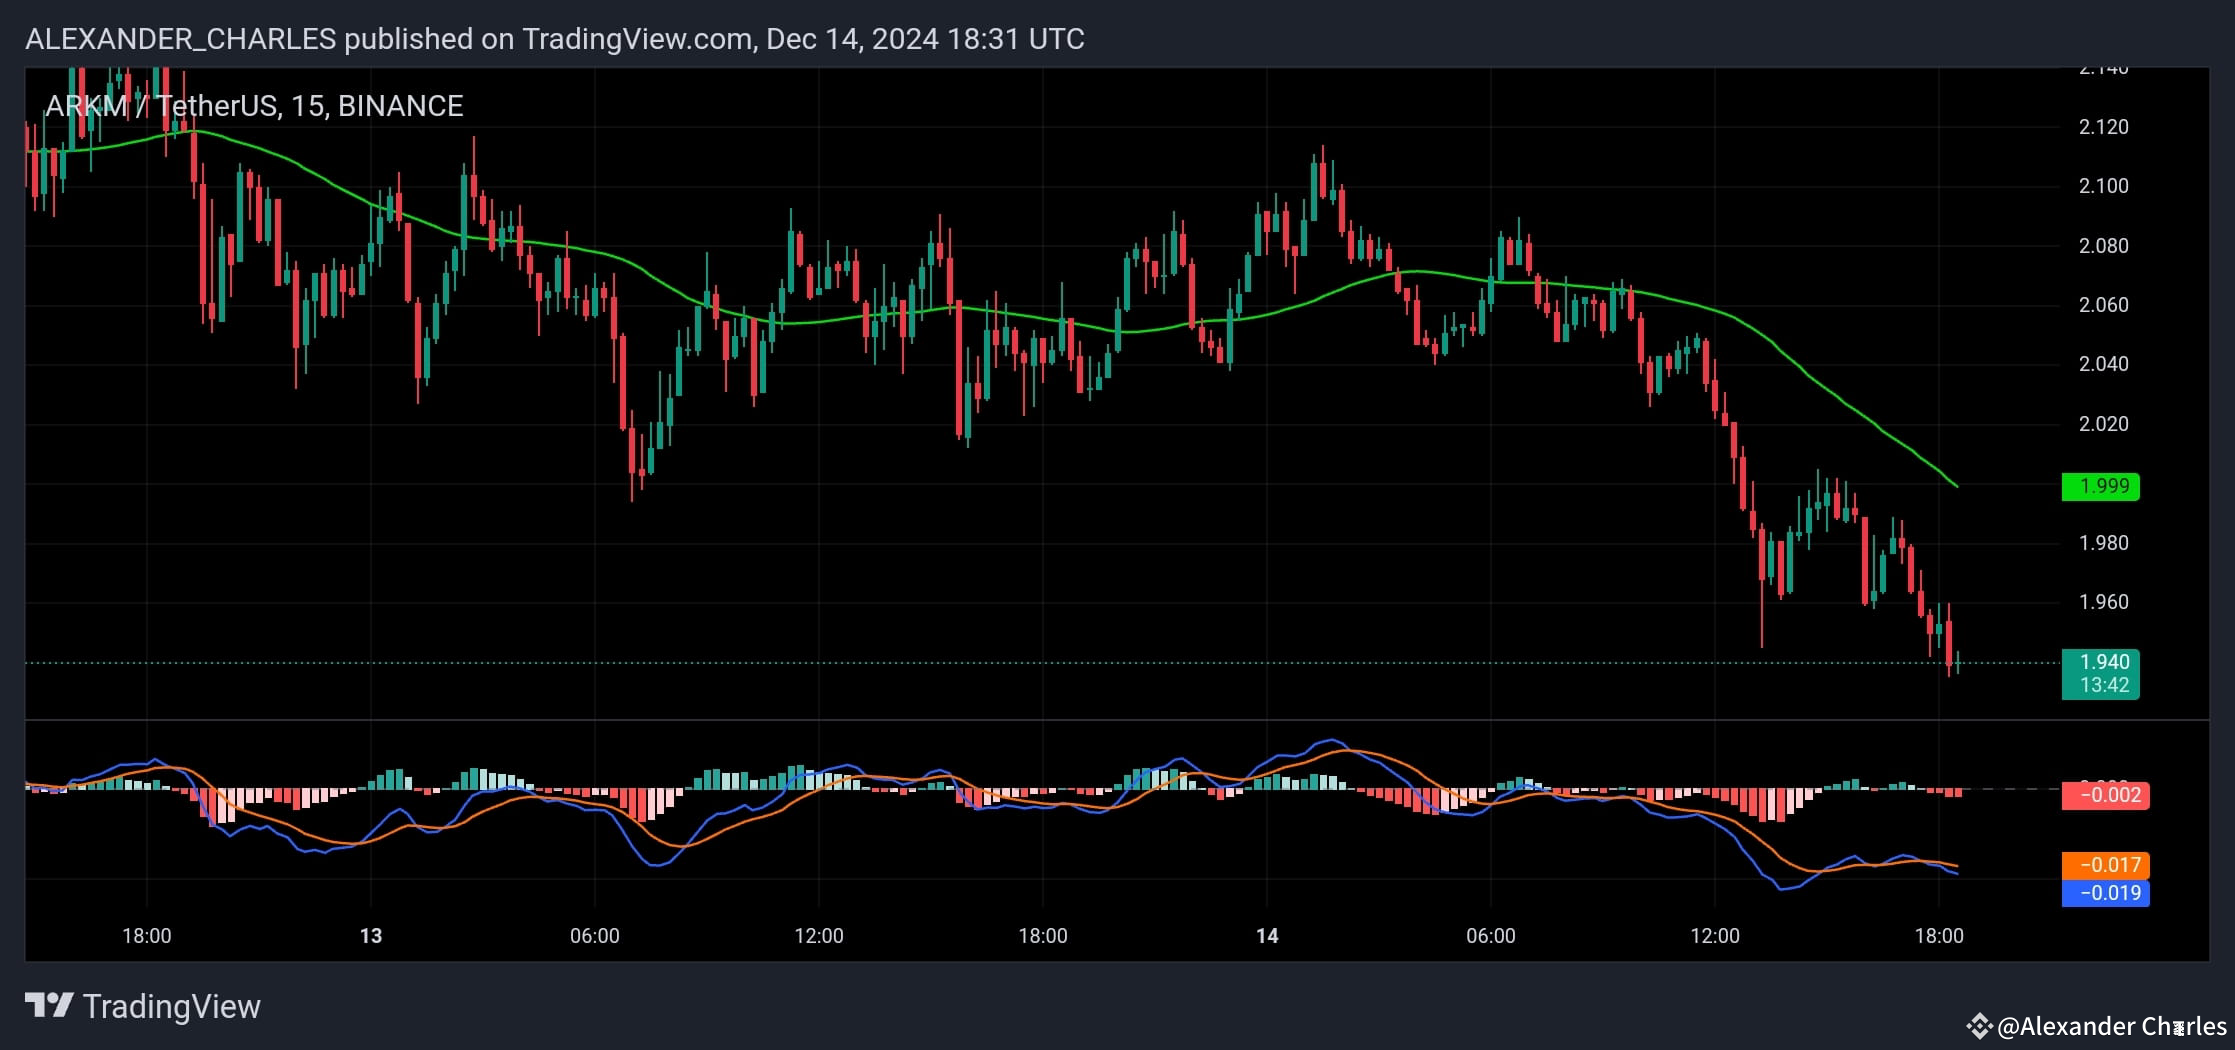Click the date label 13 on time axis

click(x=371, y=936)
